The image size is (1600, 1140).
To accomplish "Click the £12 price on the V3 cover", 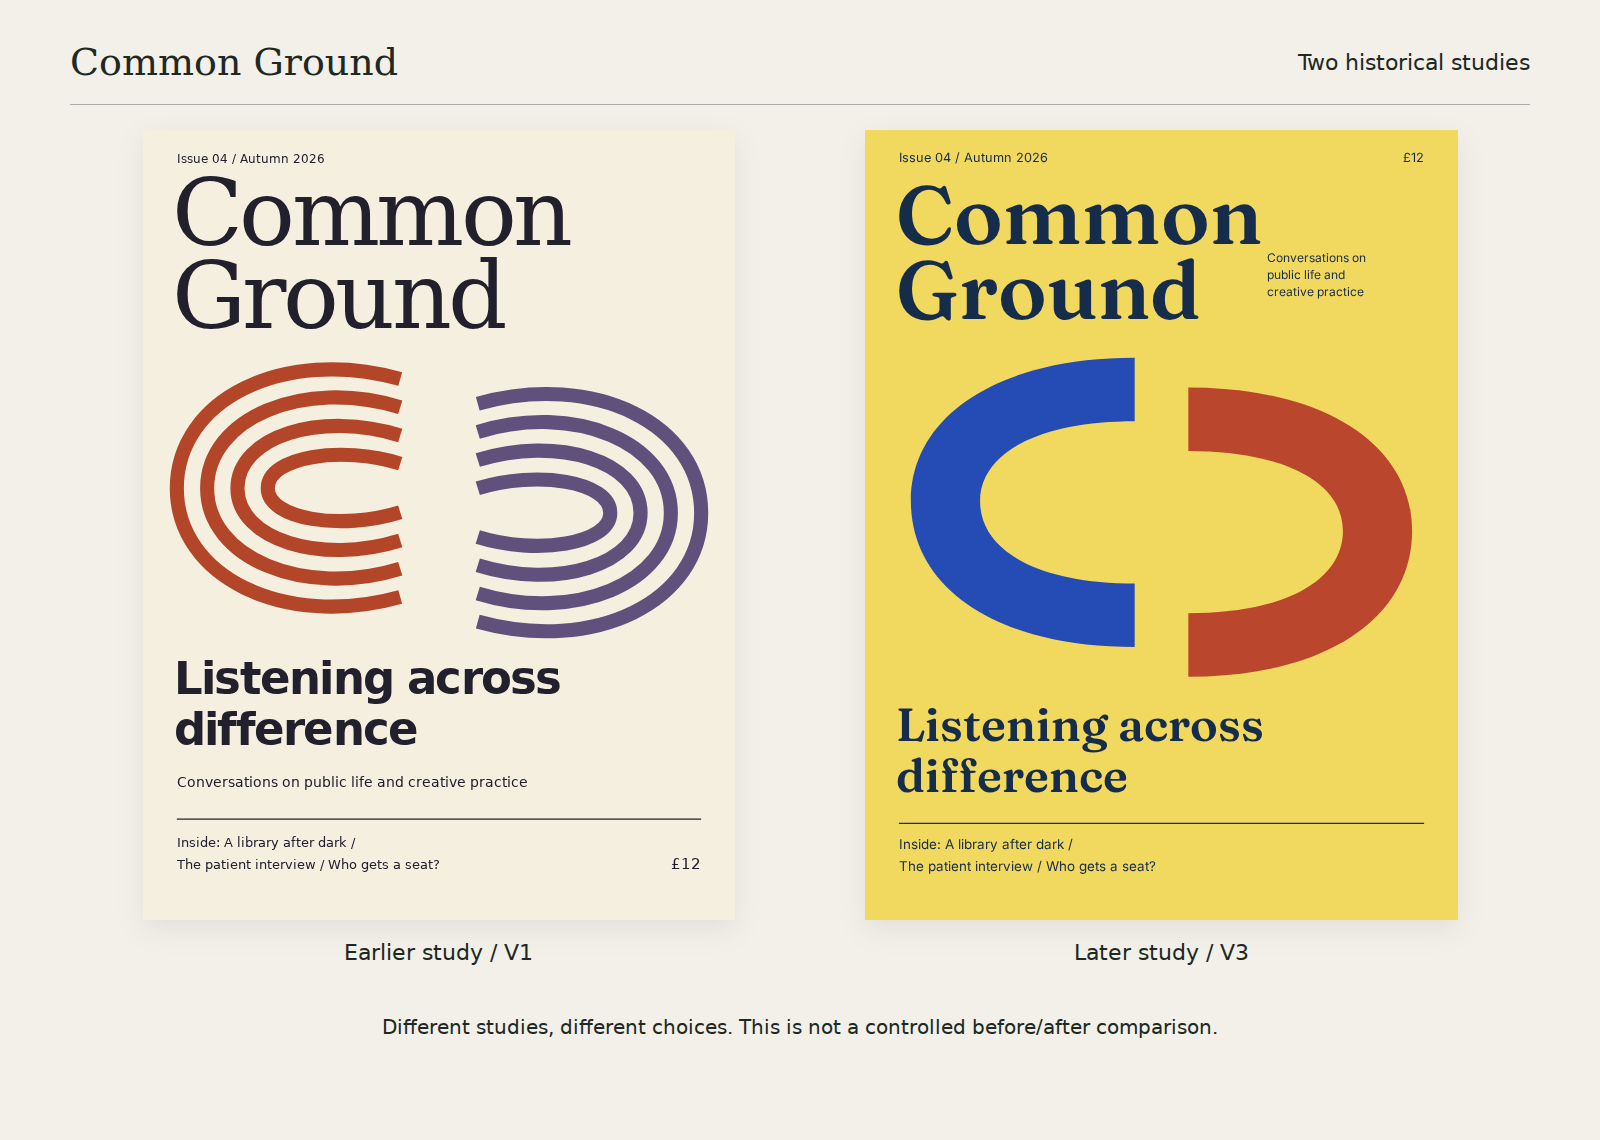I will pos(1413,158).
